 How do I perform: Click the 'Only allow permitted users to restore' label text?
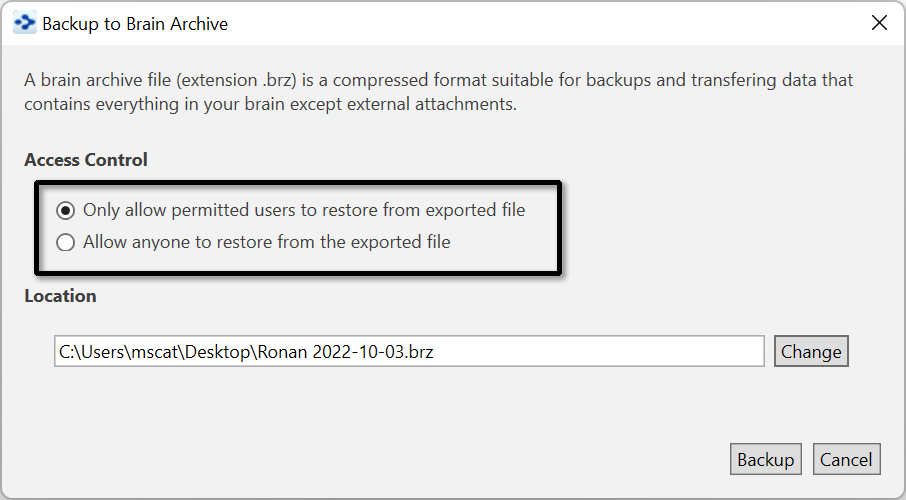304,210
